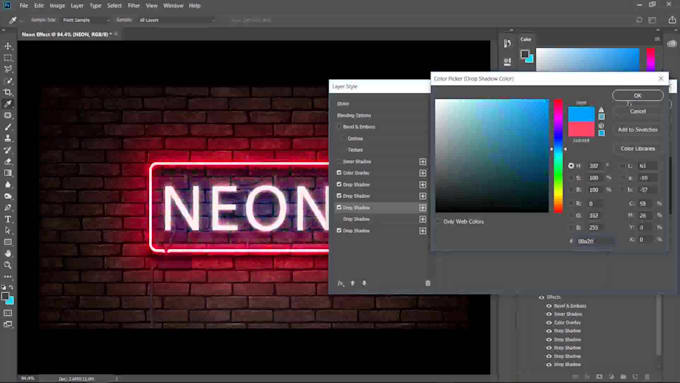Click the fx icon in Layer Style dialog
This screenshot has width=680, height=383.
click(x=341, y=283)
